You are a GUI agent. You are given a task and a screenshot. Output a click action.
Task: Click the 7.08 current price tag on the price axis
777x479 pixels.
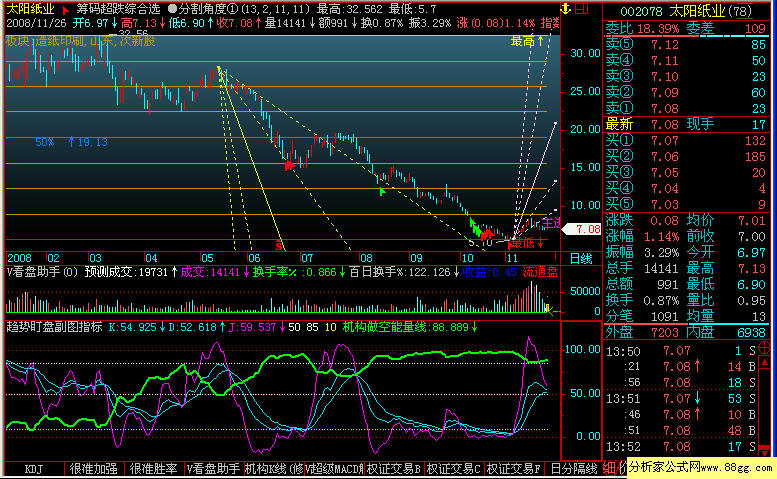pyautogui.click(x=582, y=229)
